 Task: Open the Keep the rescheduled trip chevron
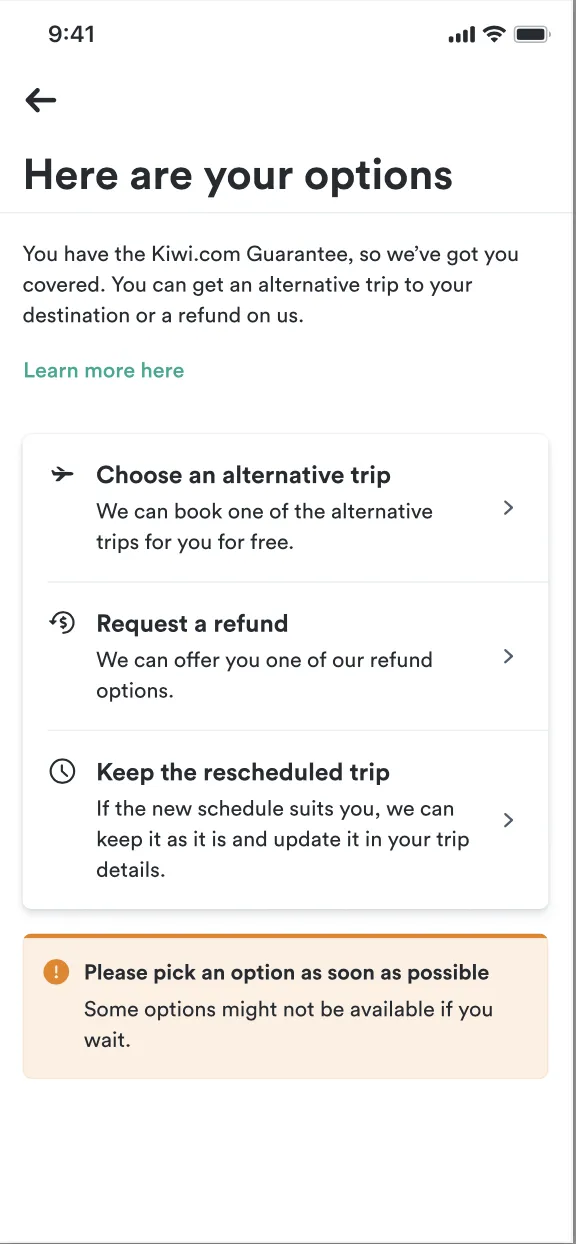point(508,820)
